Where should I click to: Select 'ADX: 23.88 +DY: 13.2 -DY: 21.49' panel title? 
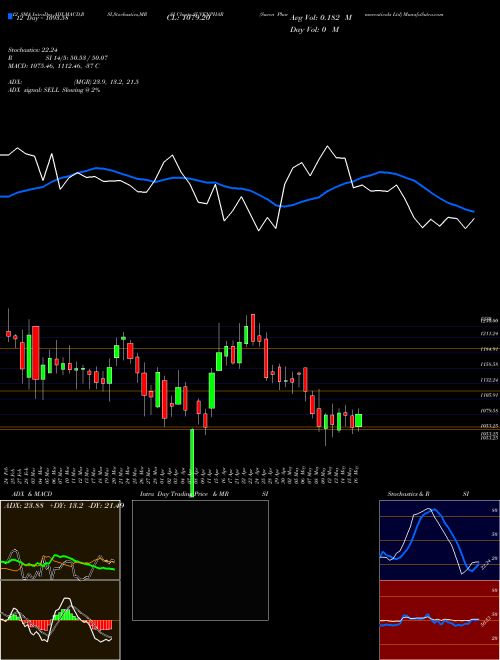(64, 505)
